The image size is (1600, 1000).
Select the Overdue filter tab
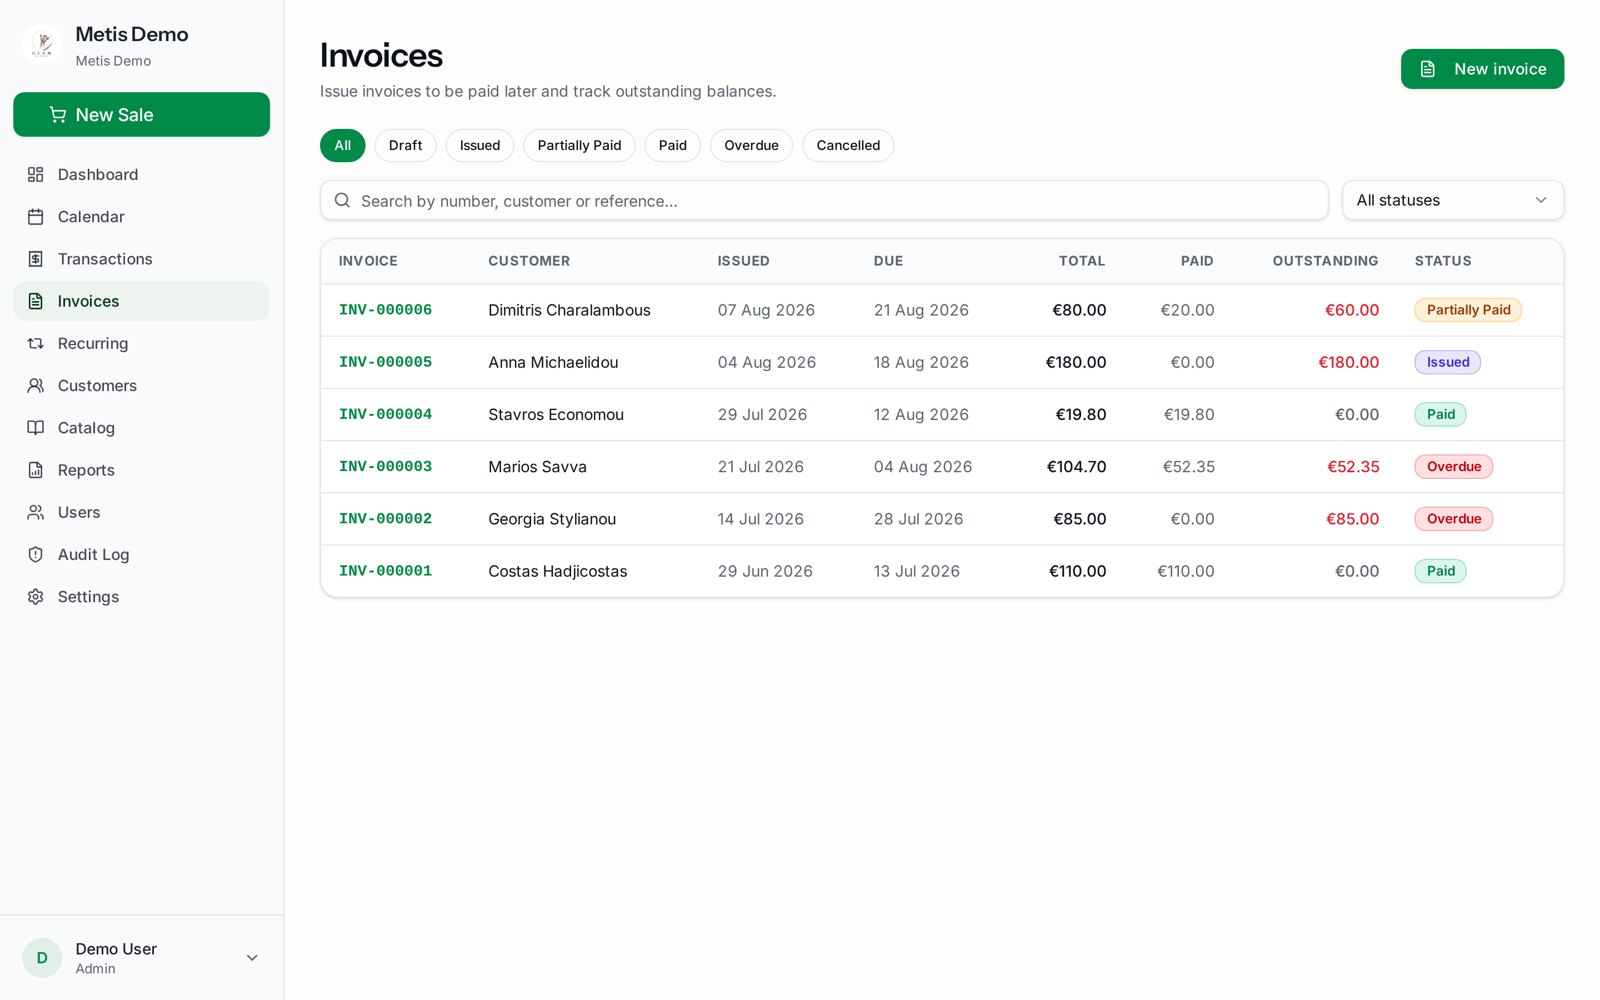click(751, 145)
